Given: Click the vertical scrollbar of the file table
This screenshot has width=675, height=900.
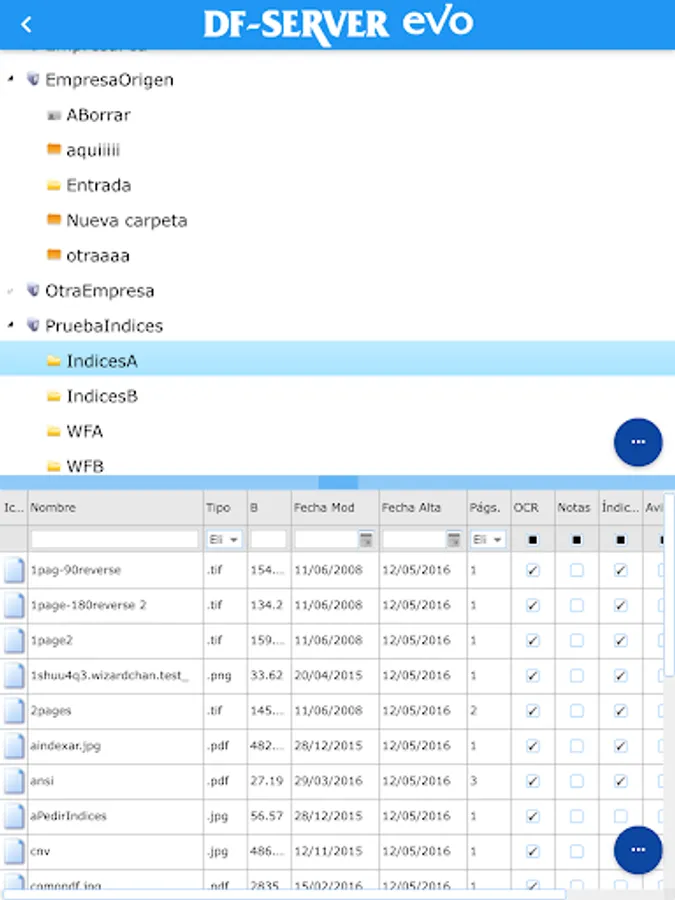Looking at the screenshot, I should pos(669,585).
